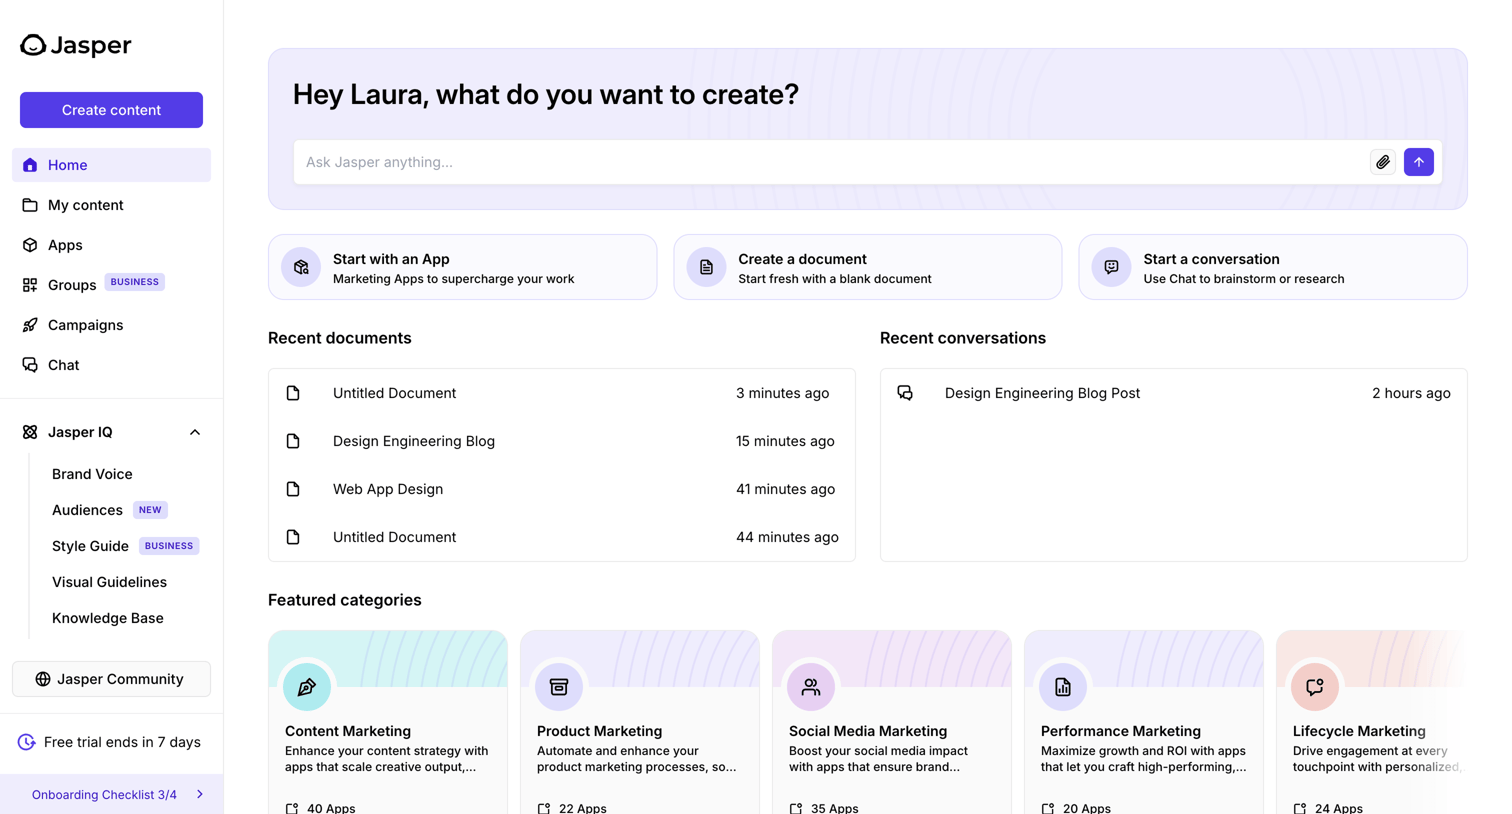
Task: Choose Create a document card
Action: tap(867, 267)
